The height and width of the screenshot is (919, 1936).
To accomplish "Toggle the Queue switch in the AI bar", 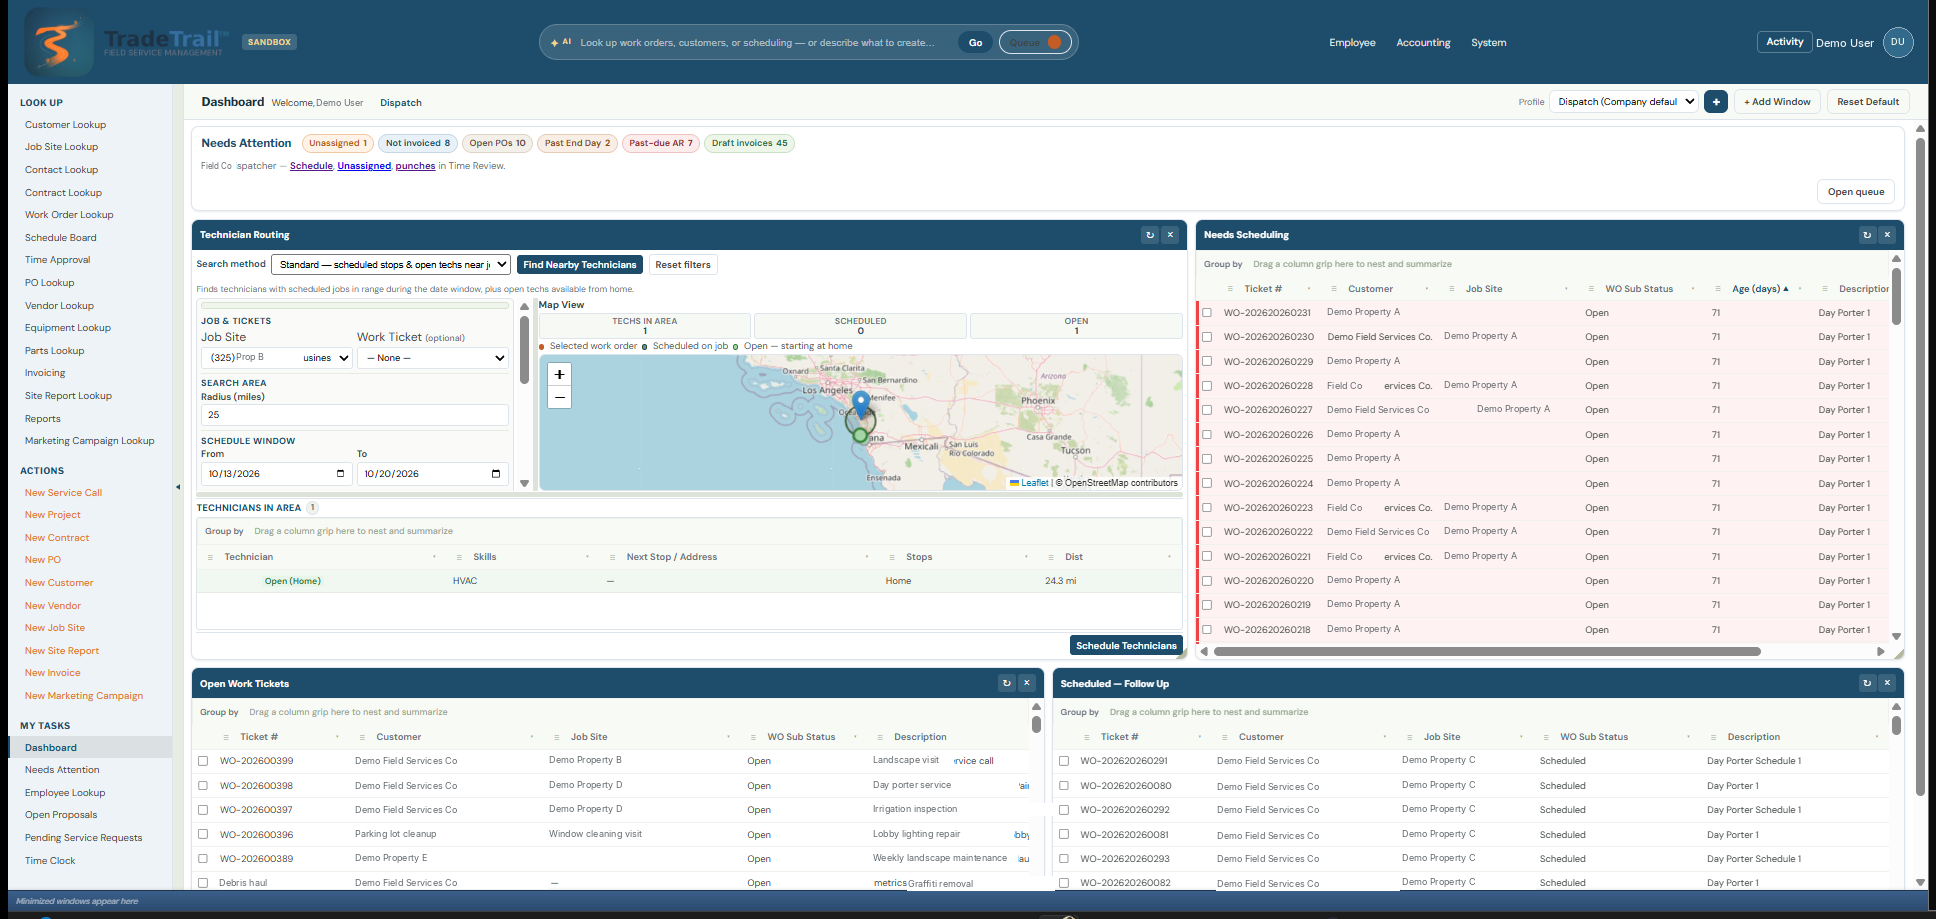I will [1035, 42].
